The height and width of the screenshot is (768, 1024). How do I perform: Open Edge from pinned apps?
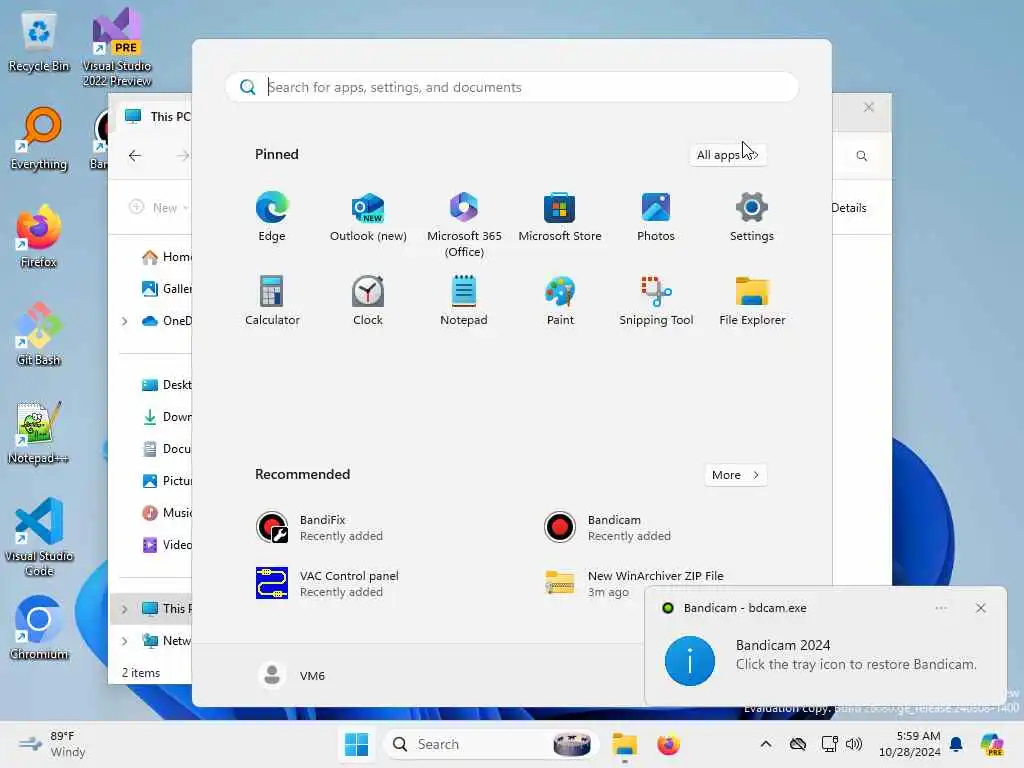click(272, 217)
